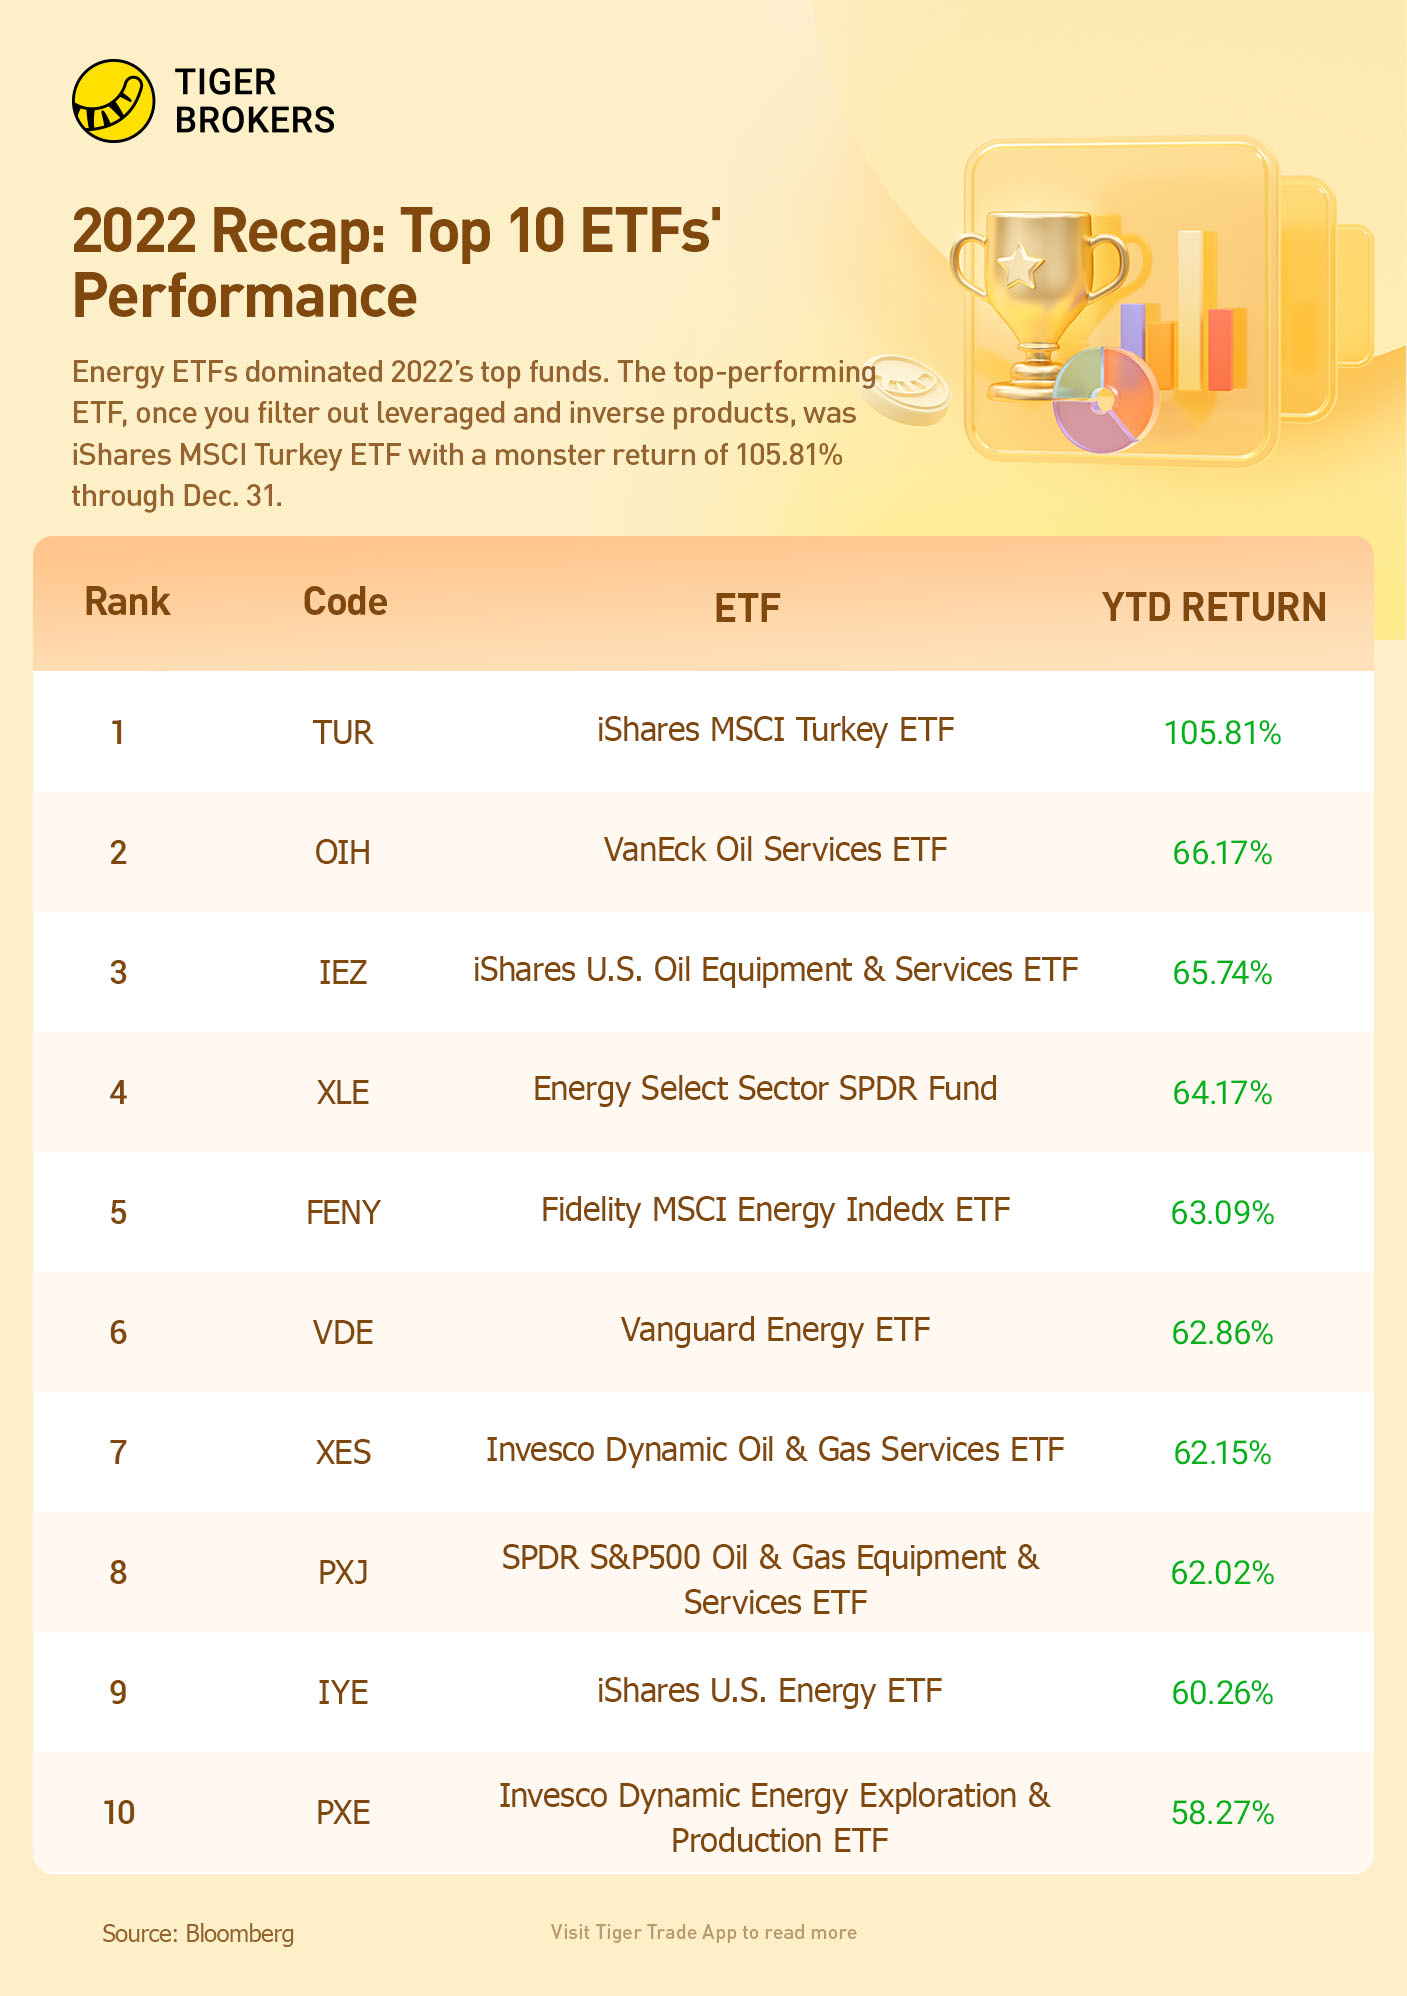Select the PXE ticker code
This screenshot has width=1407, height=1996.
tap(343, 1813)
